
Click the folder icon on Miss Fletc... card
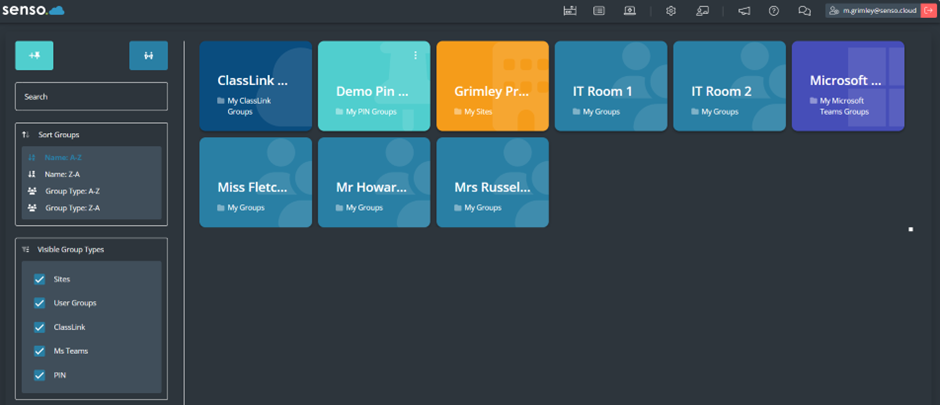[221, 208]
